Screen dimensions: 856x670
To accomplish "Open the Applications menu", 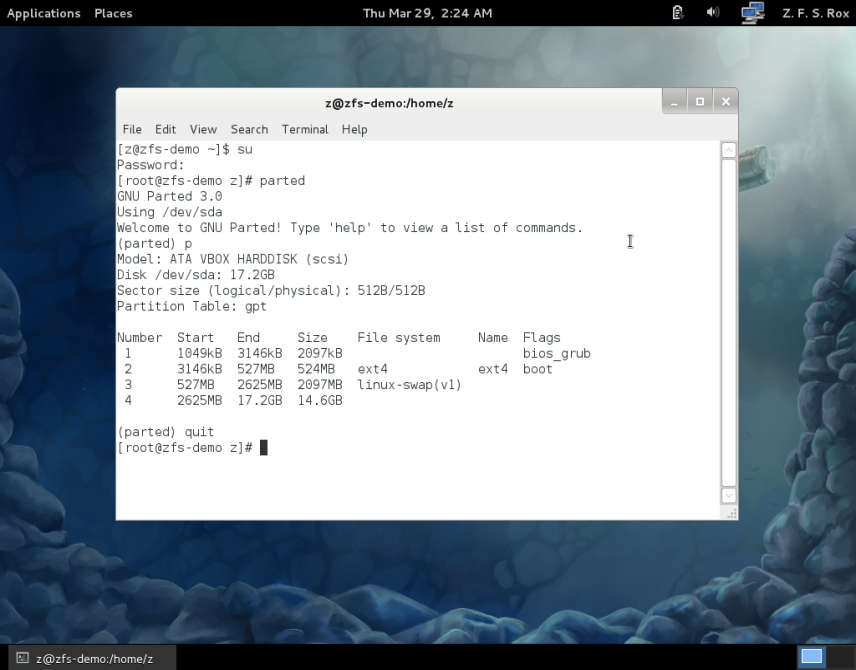I will point(43,13).
